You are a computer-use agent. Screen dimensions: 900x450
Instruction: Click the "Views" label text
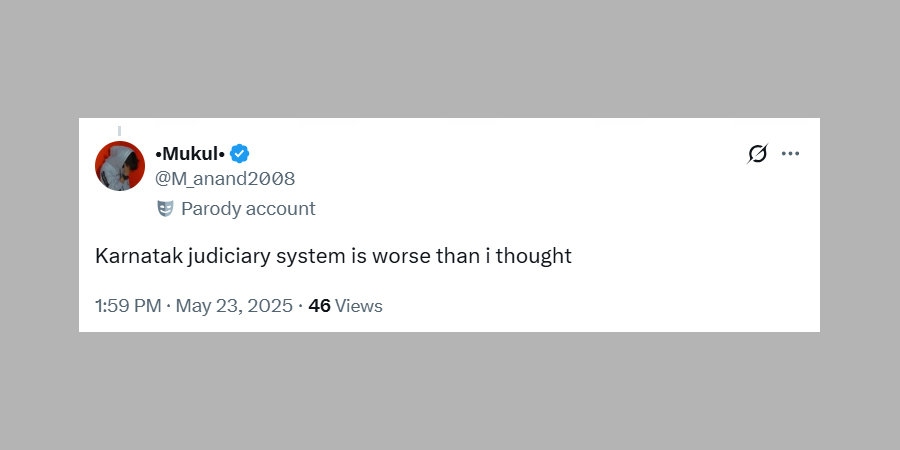point(359,306)
